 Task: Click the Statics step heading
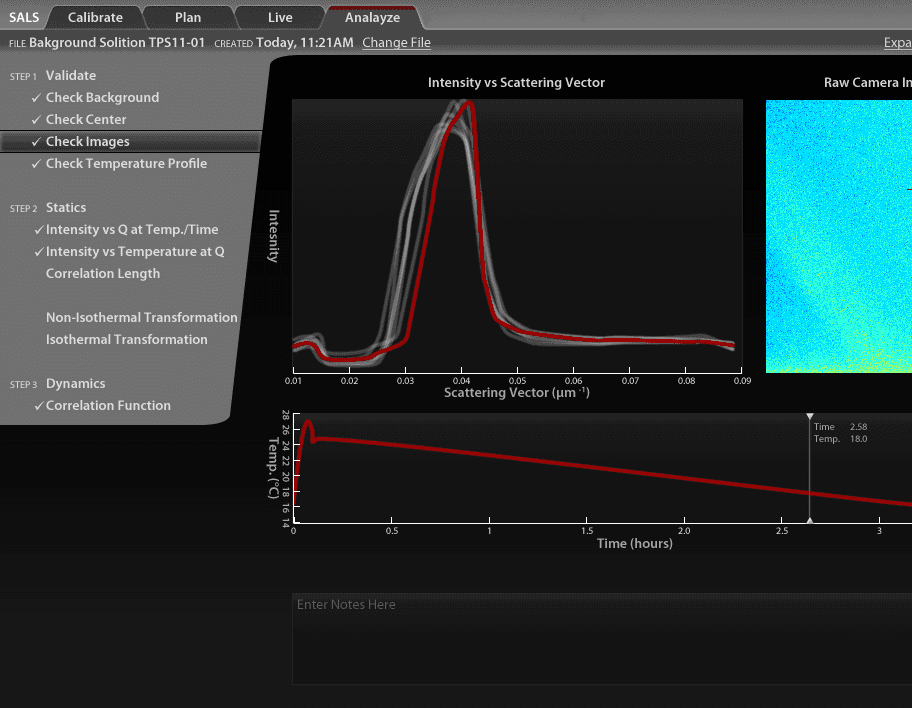[66, 208]
